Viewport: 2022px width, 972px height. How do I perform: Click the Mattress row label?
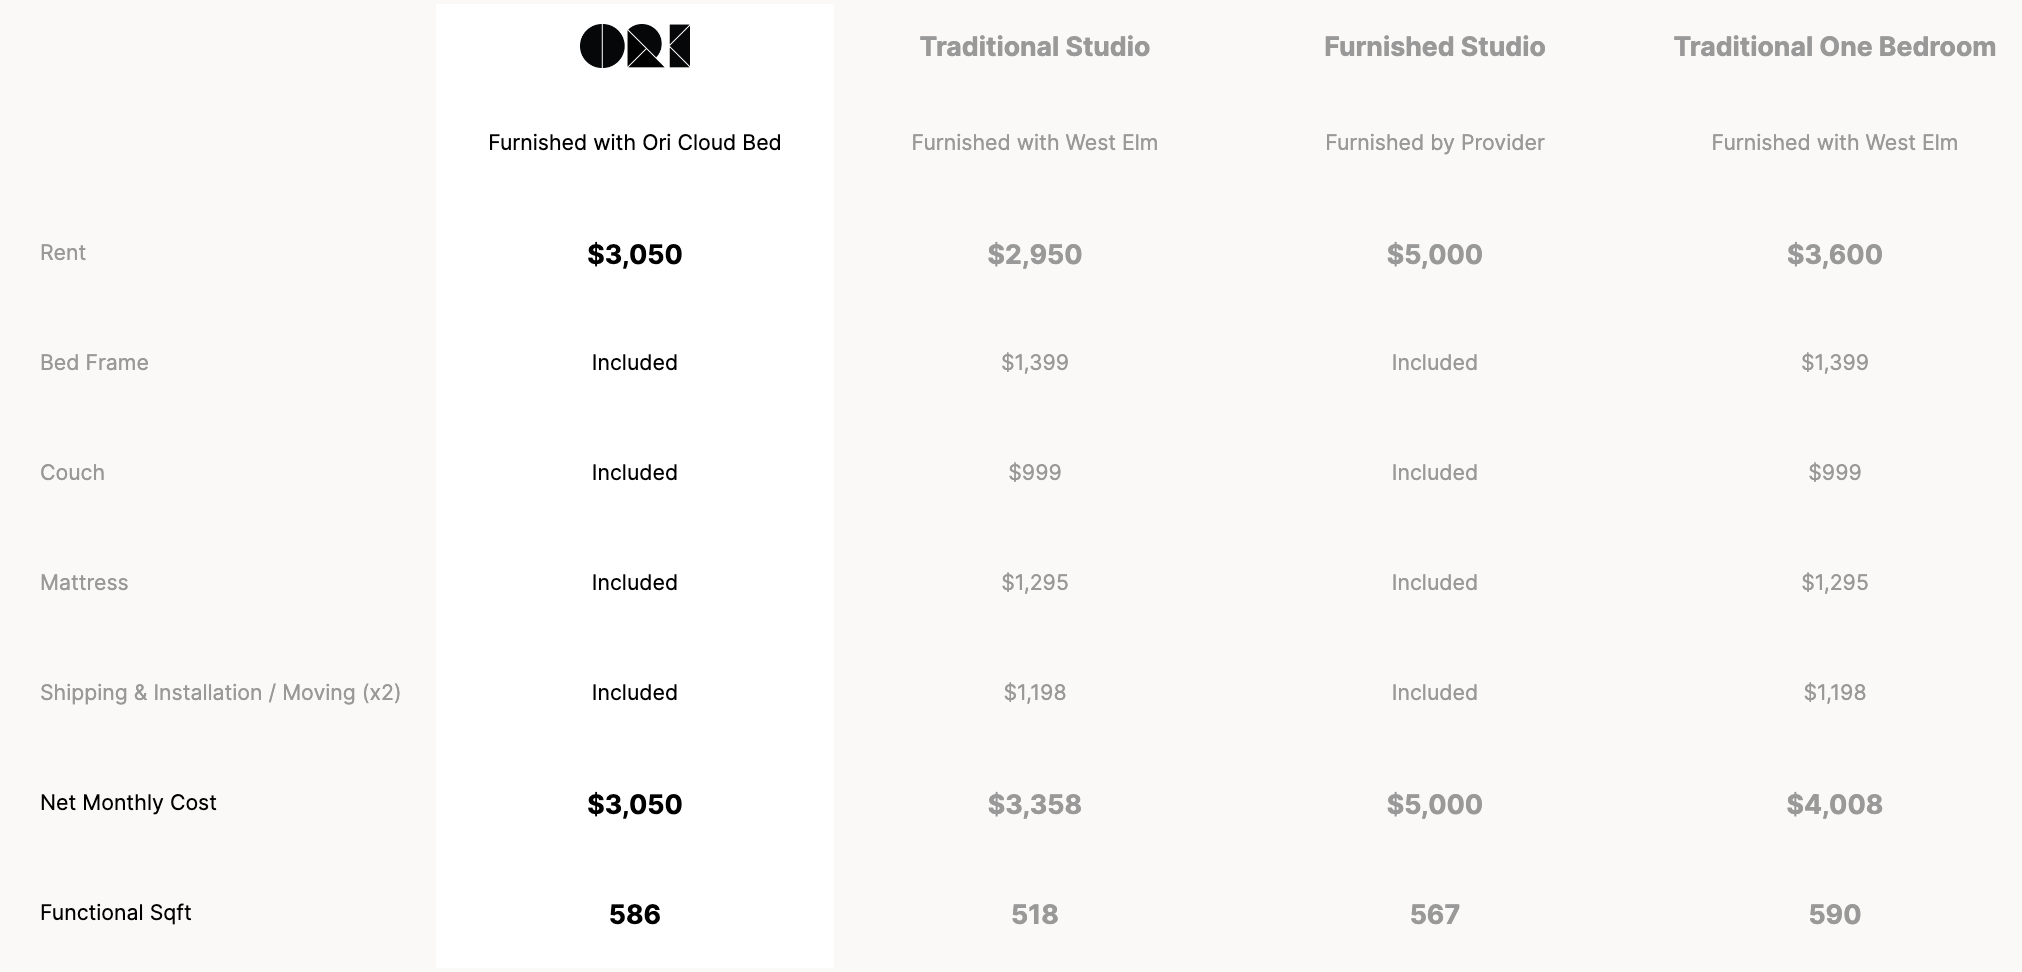click(84, 583)
